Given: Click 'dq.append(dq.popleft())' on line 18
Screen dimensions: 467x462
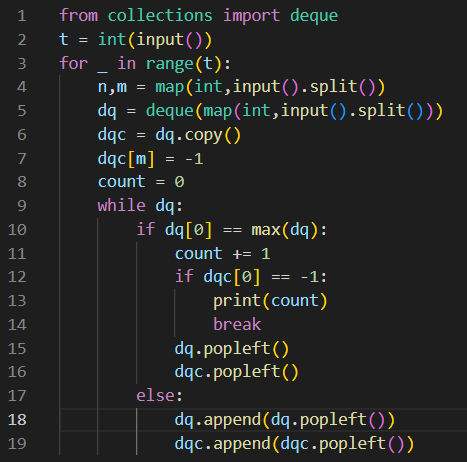Looking at the screenshot, I should click(x=285, y=420).
